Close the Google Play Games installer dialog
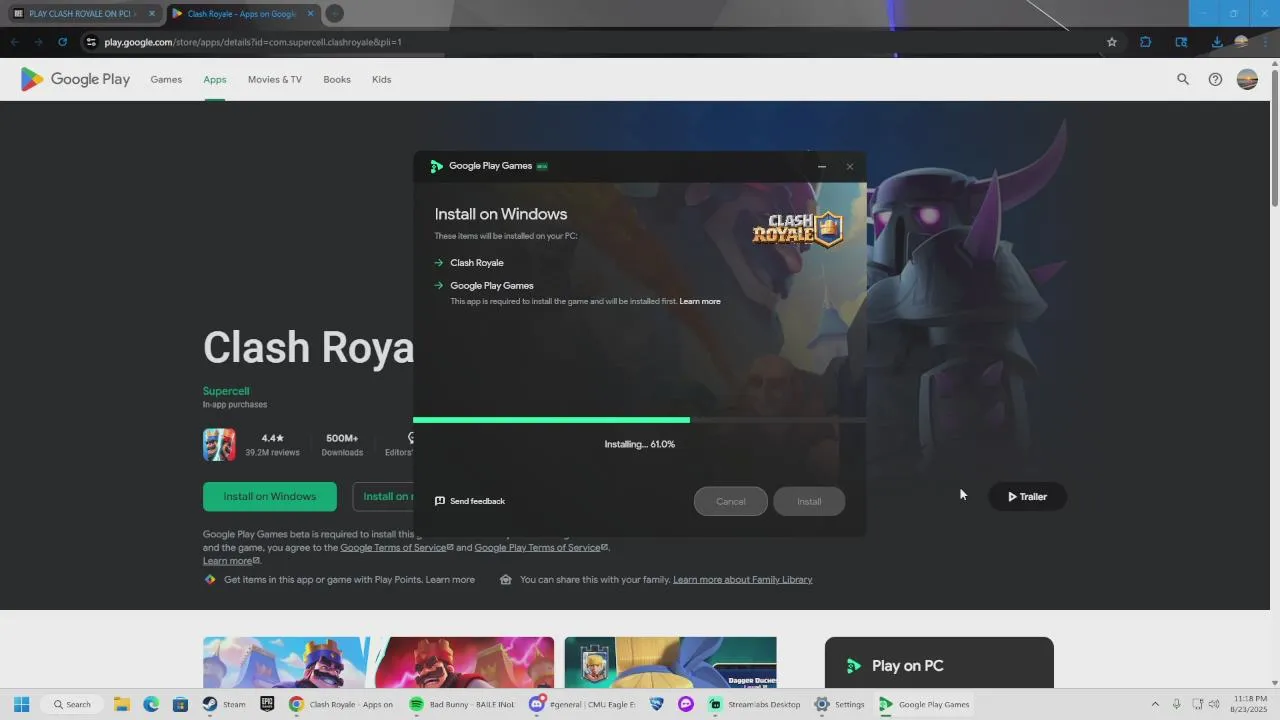The width and height of the screenshot is (1280, 720). pyautogui.click(x=850, y=166)
